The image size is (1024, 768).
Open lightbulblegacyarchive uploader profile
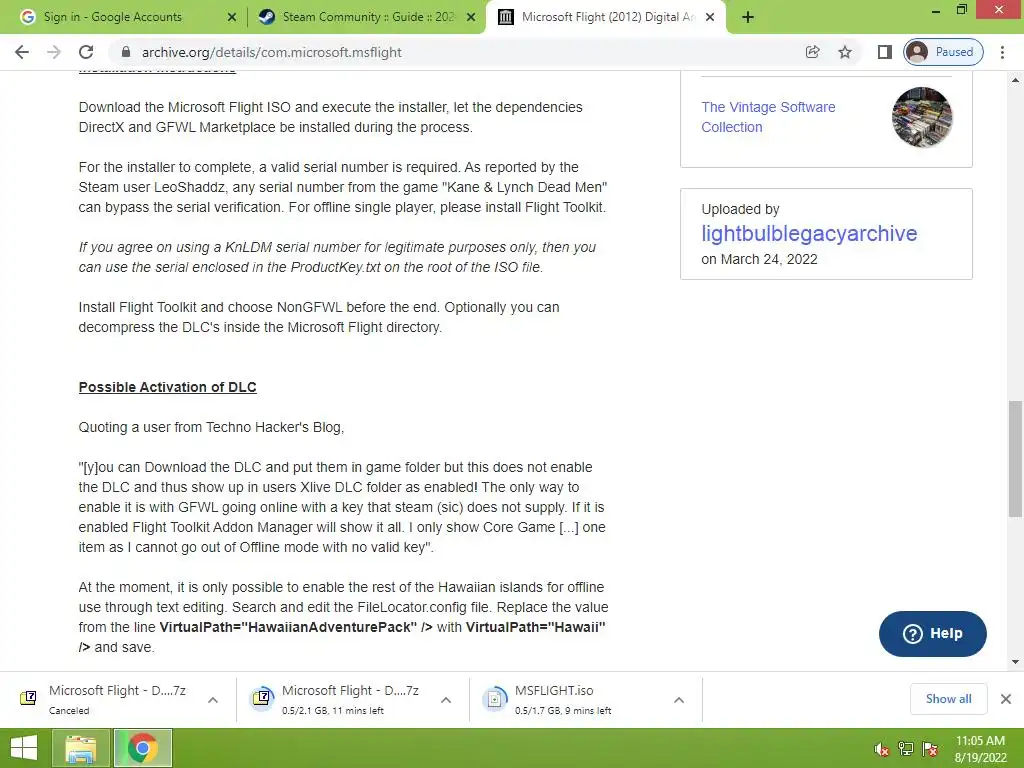pos(809,233)
